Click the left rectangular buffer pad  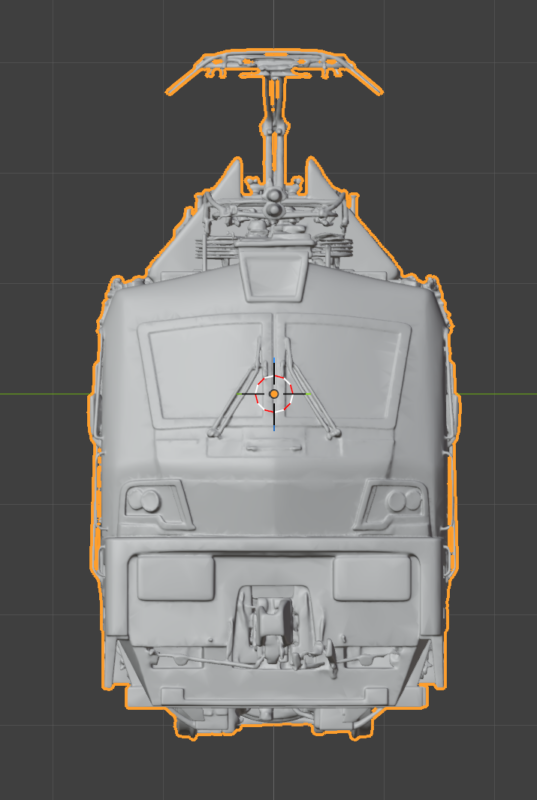coord(175,578)
